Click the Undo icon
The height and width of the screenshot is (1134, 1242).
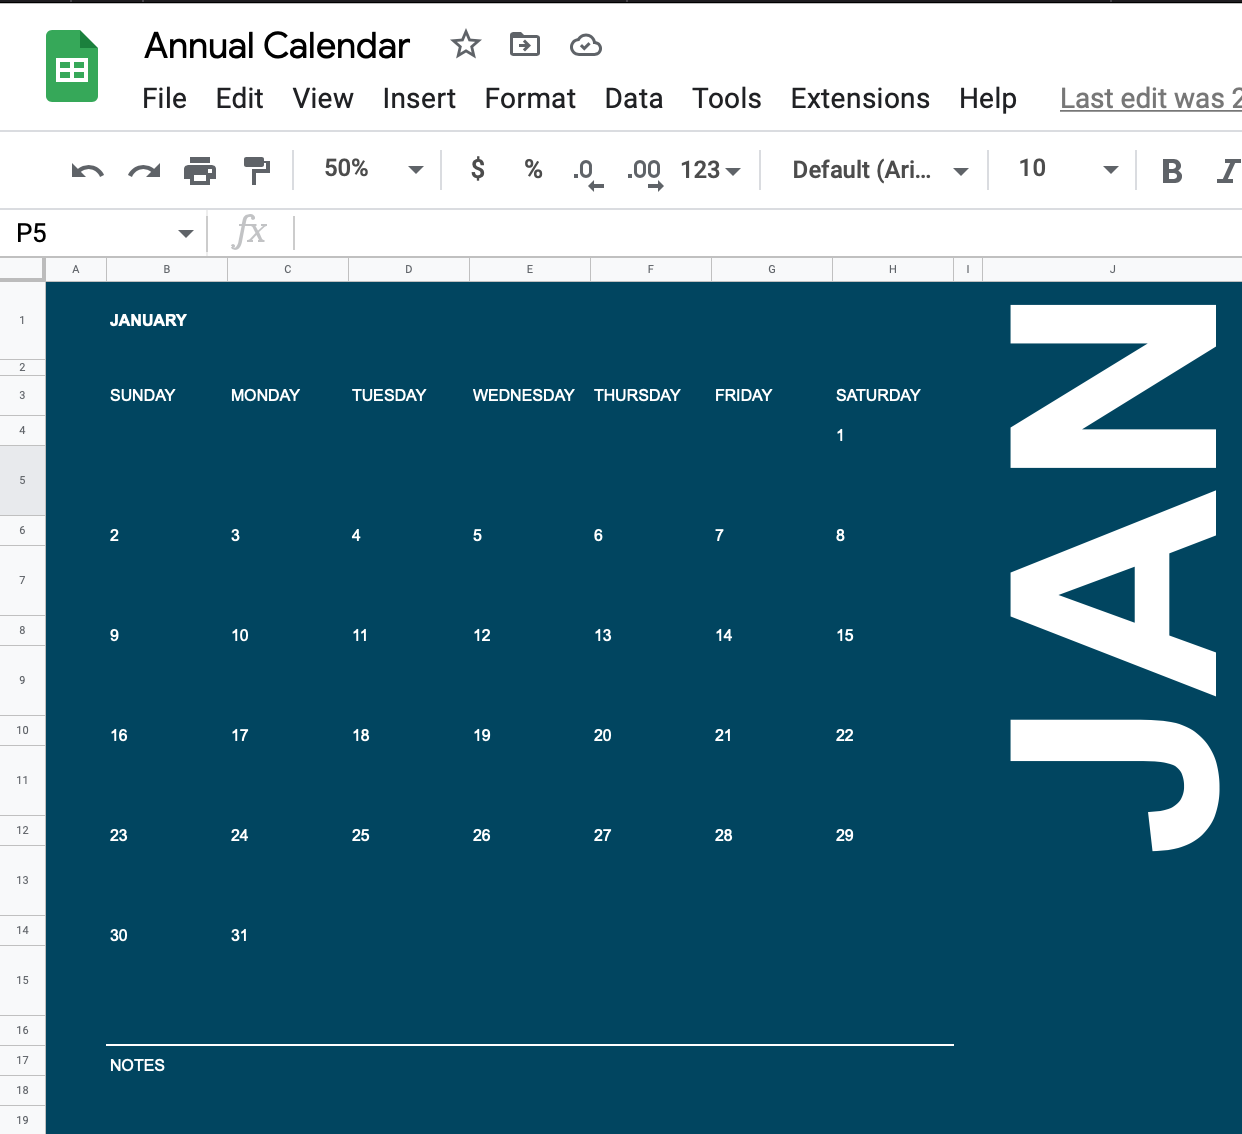[x=86, y=169]
